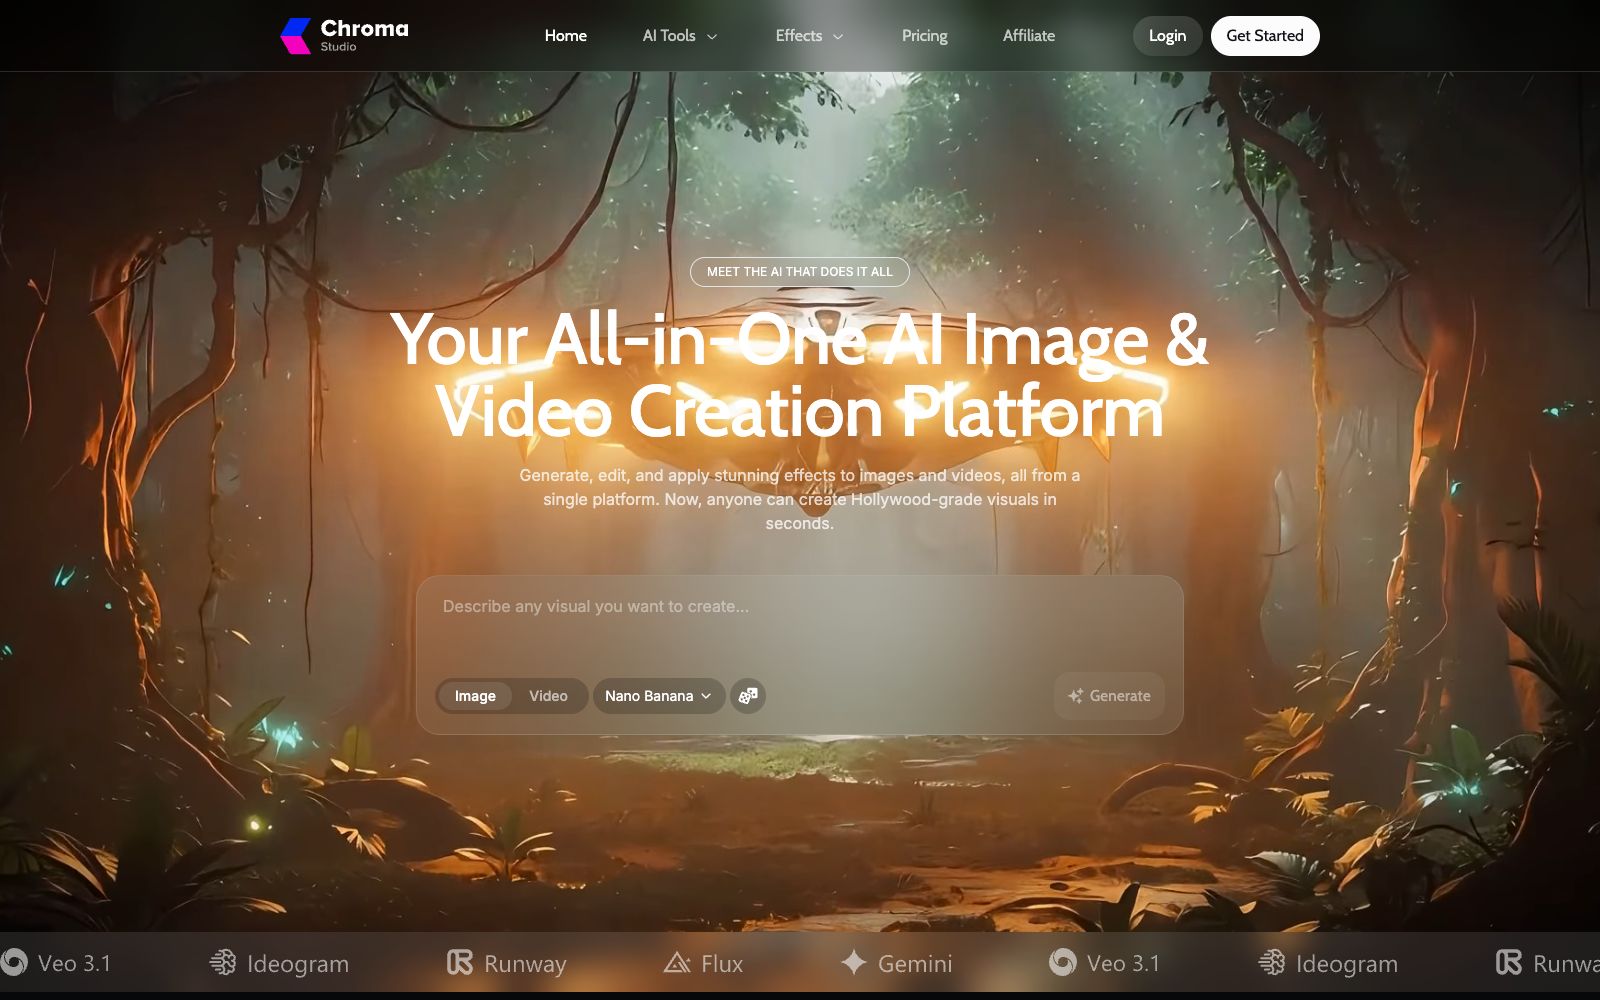This screenshot has height=1000, width=1600.
Task: Select the Image mode toggle
Action: click(475, 696)
